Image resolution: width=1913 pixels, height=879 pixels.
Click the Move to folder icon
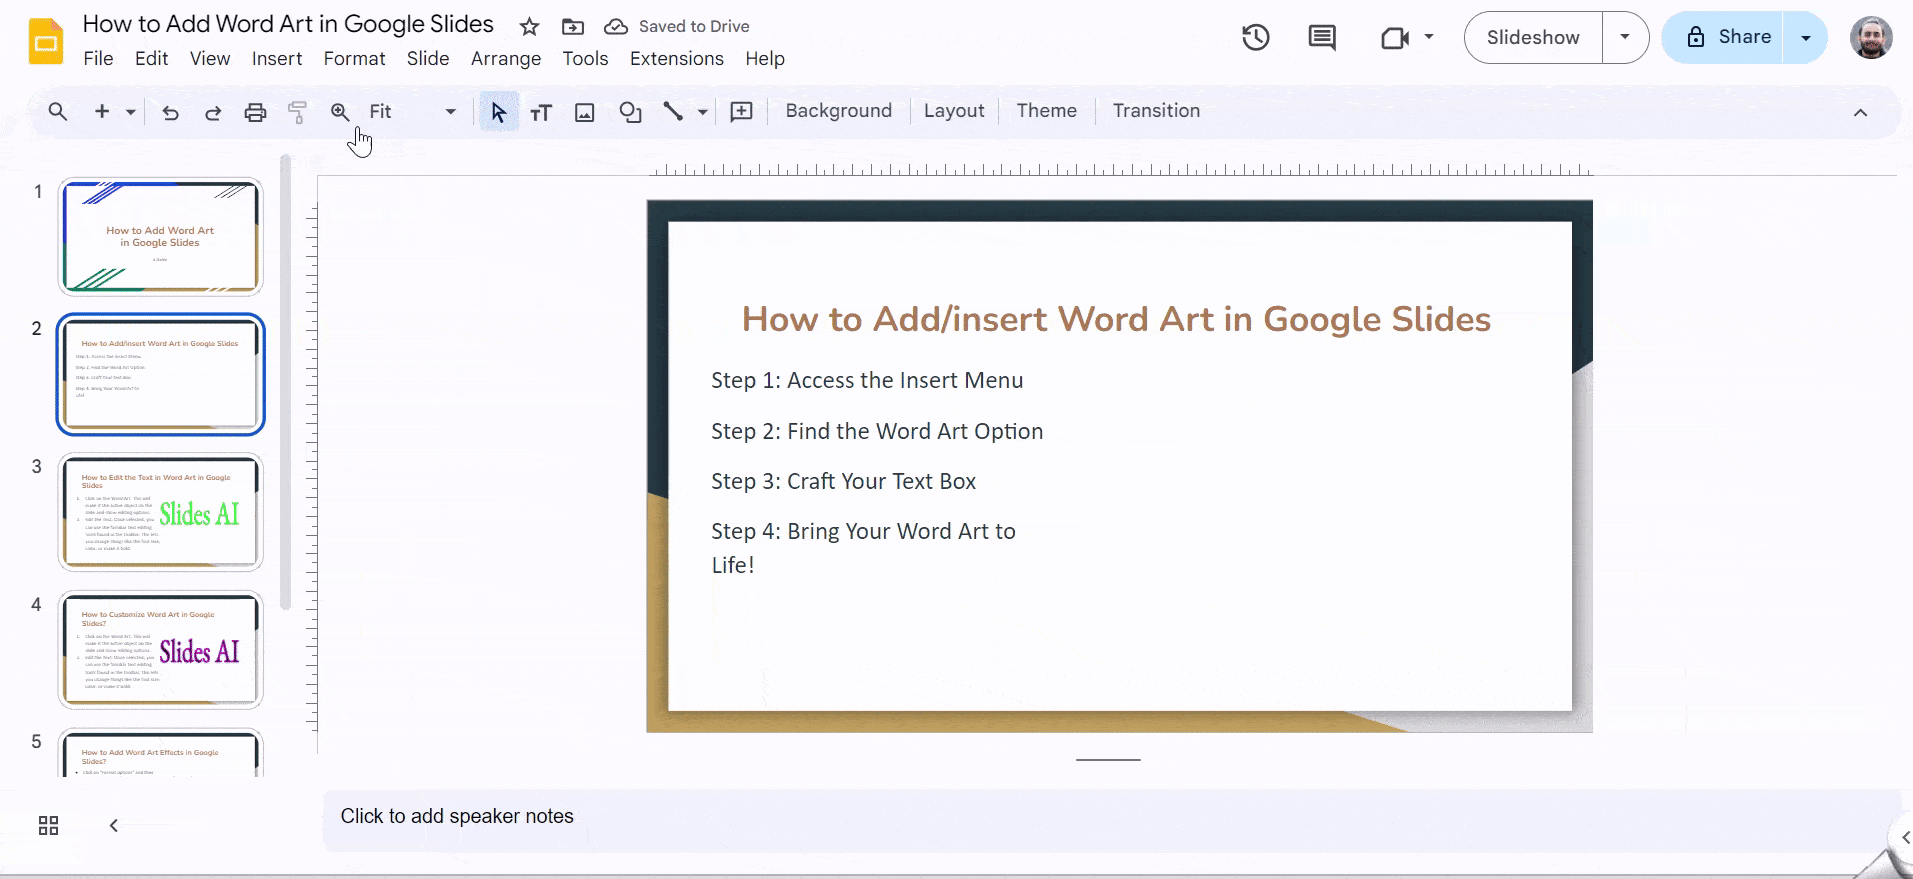(573, 27)
